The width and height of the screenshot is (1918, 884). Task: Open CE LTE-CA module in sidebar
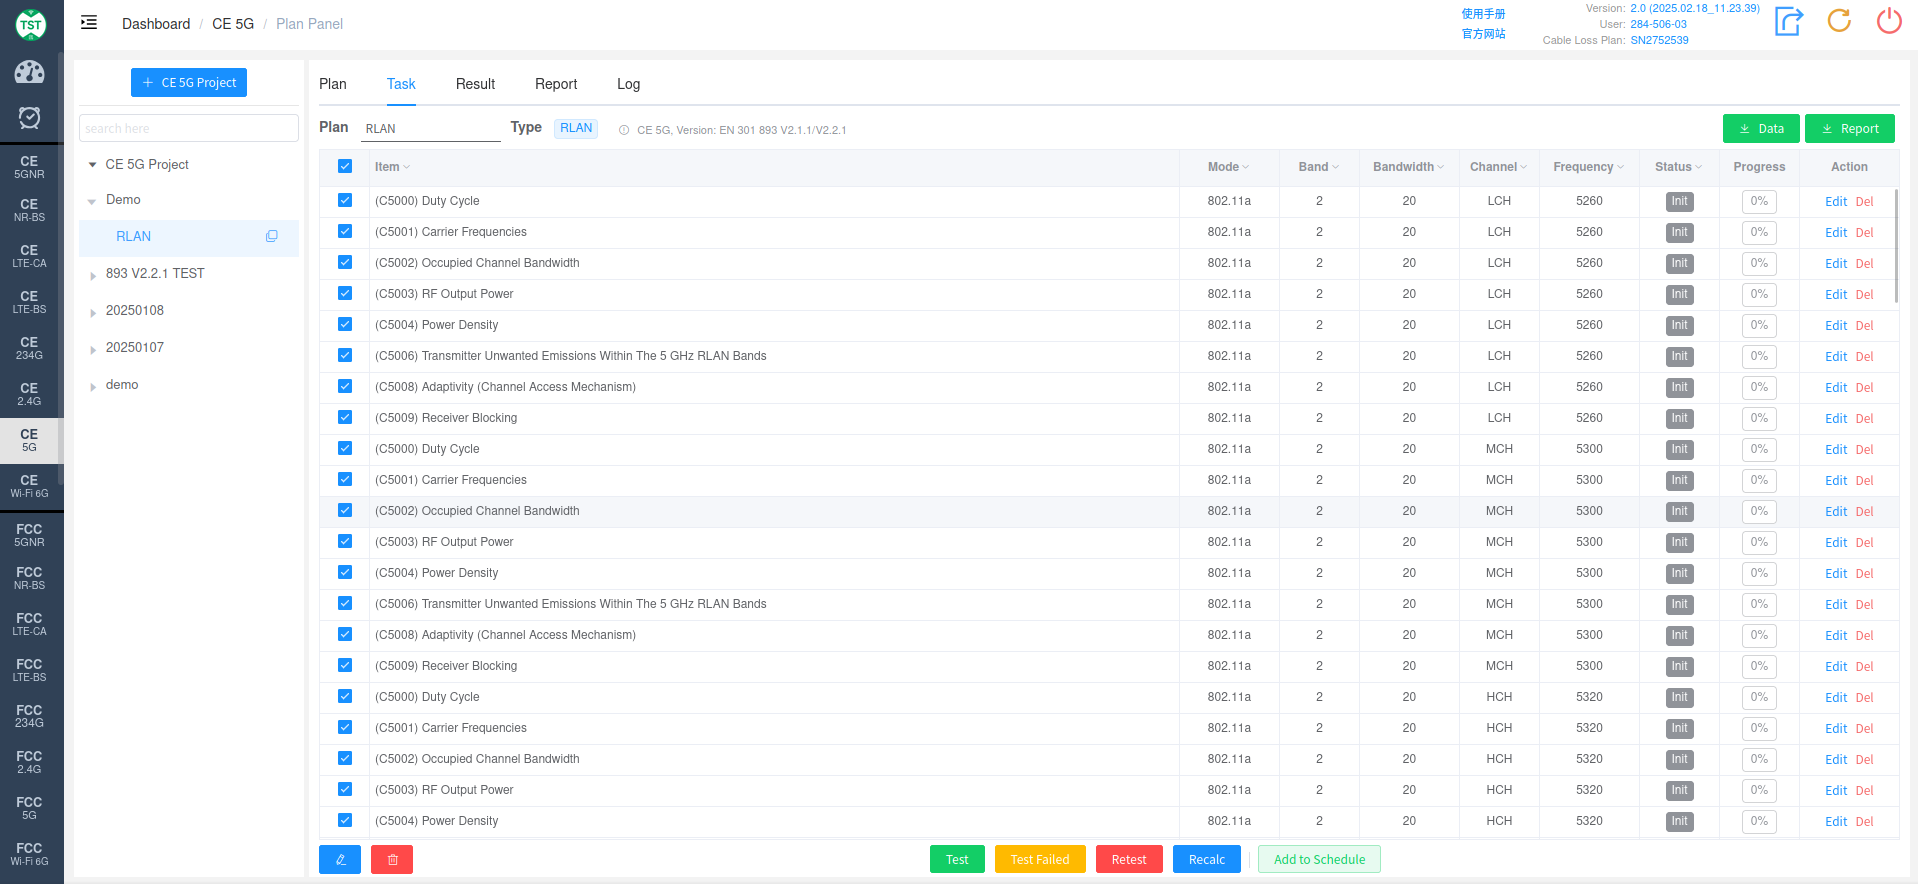point(30,256)
